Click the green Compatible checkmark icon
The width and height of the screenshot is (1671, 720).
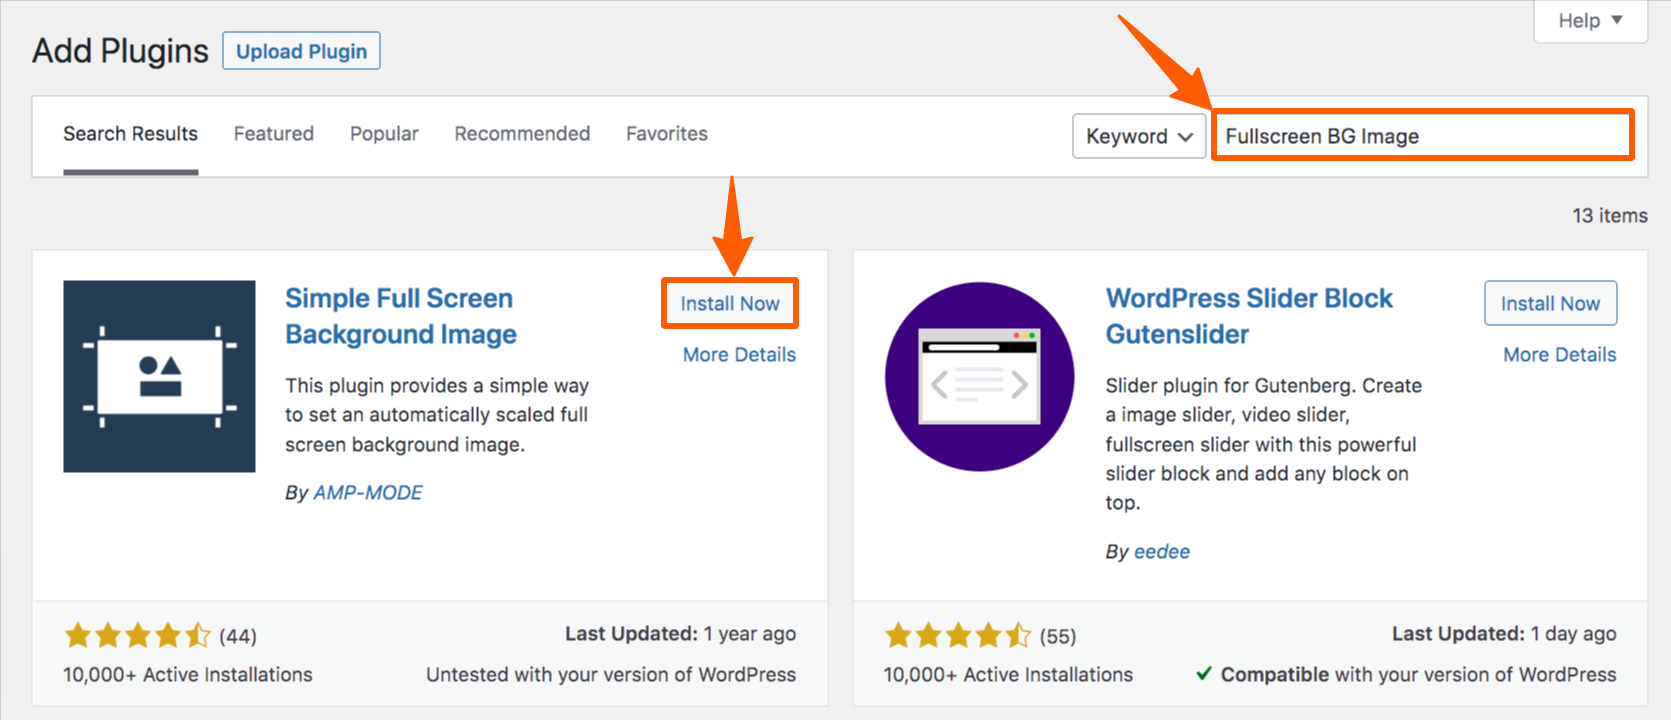1203,674
